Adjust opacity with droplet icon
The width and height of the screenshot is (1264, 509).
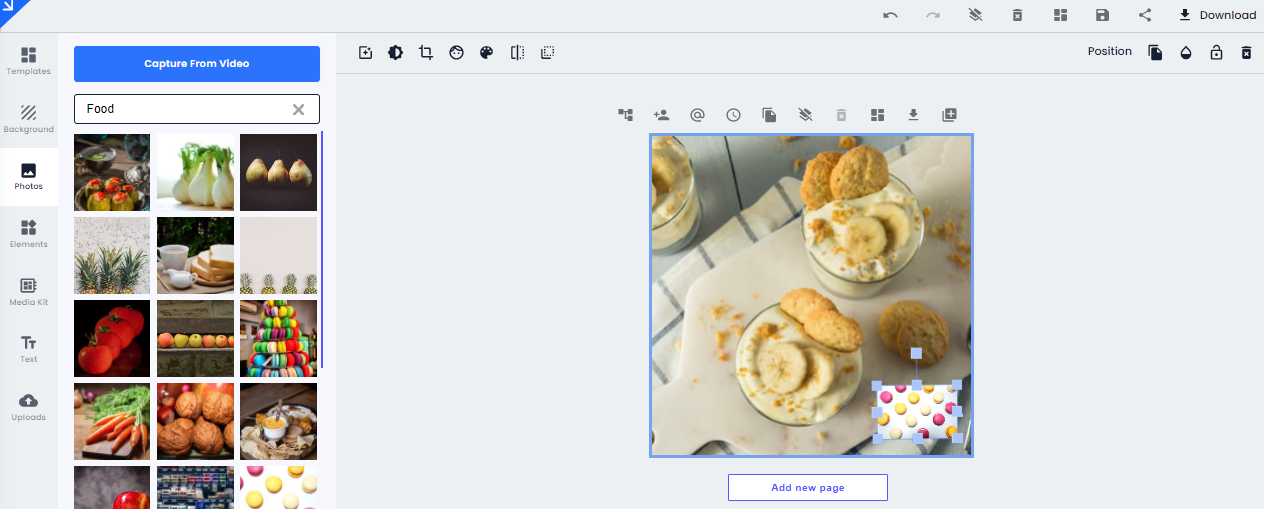point(1186,52)
